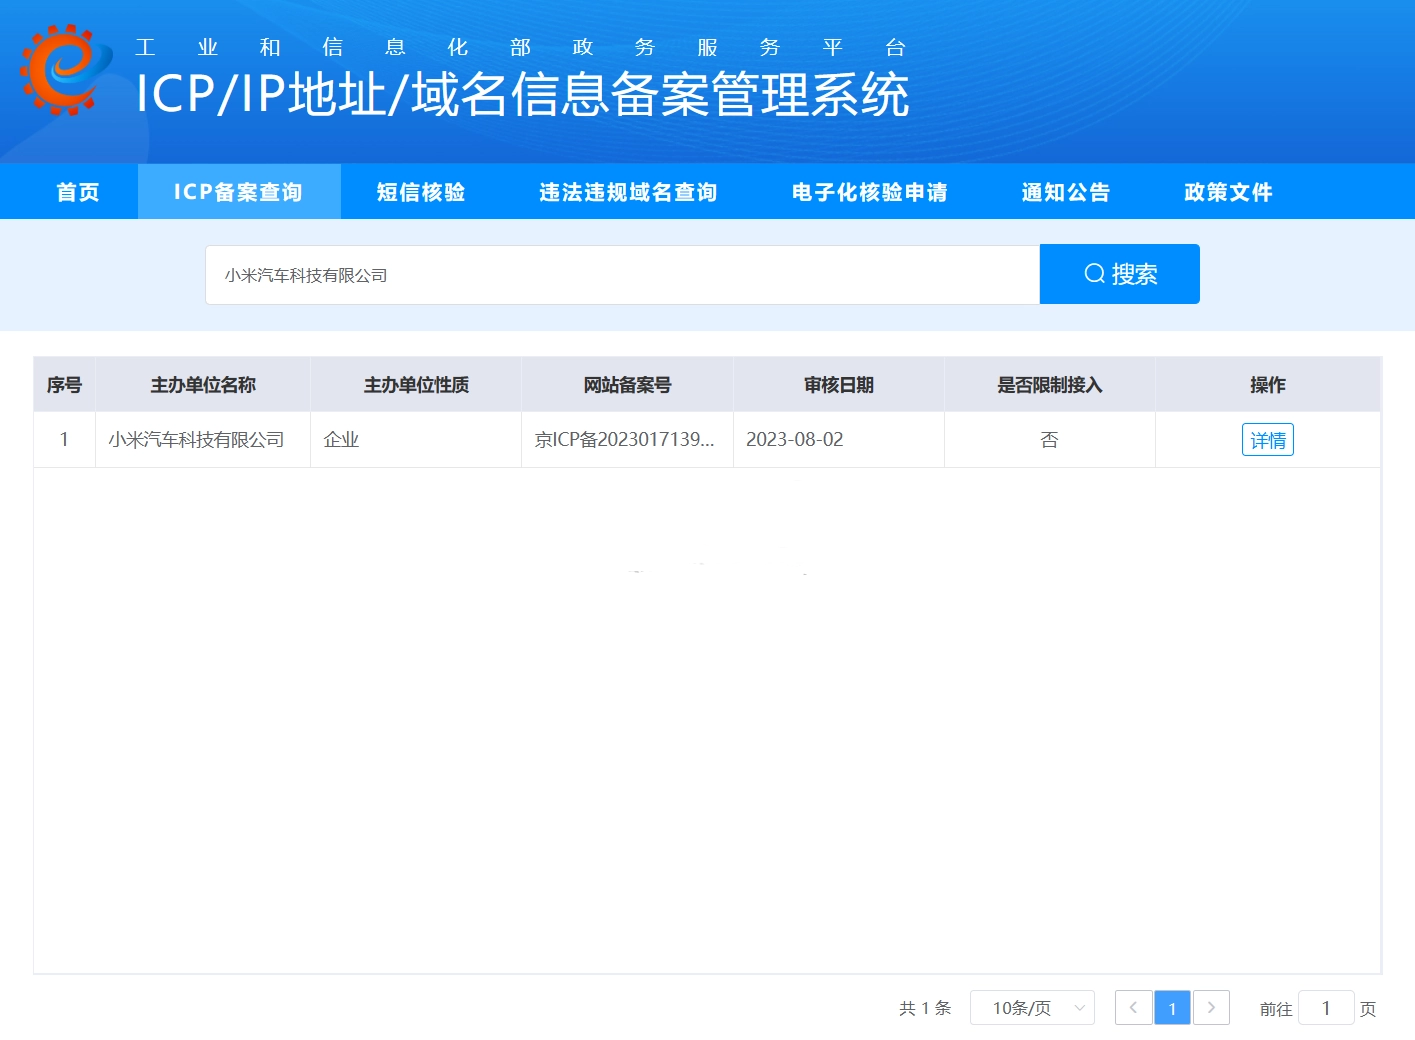Click the magnifier search button
1415x1040 pixels.
1119,274
